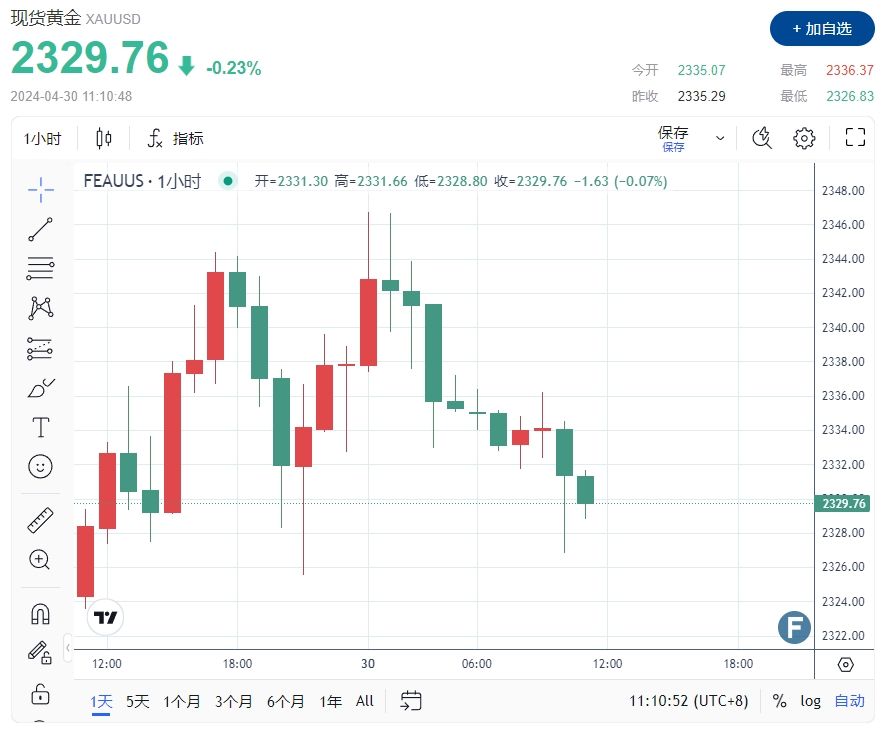The image size is (881, 731).
Task: Toggle the log scale button
Action: pyautogui.click(x=810, y=701)
